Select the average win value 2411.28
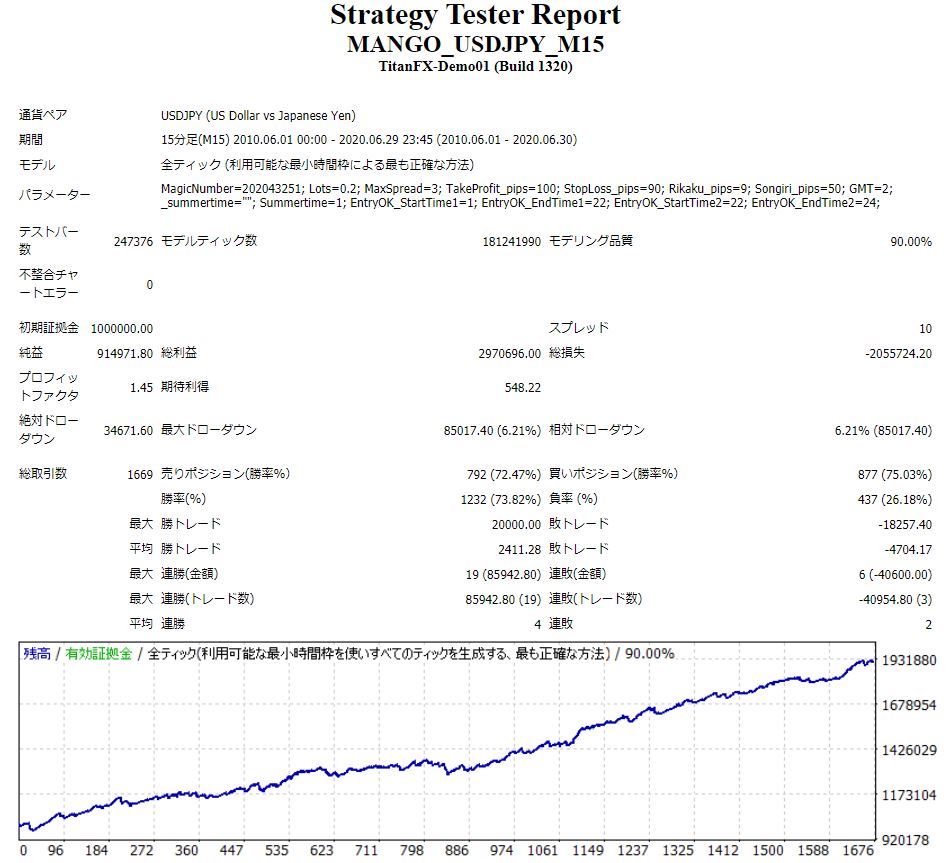 pos(519,550)
